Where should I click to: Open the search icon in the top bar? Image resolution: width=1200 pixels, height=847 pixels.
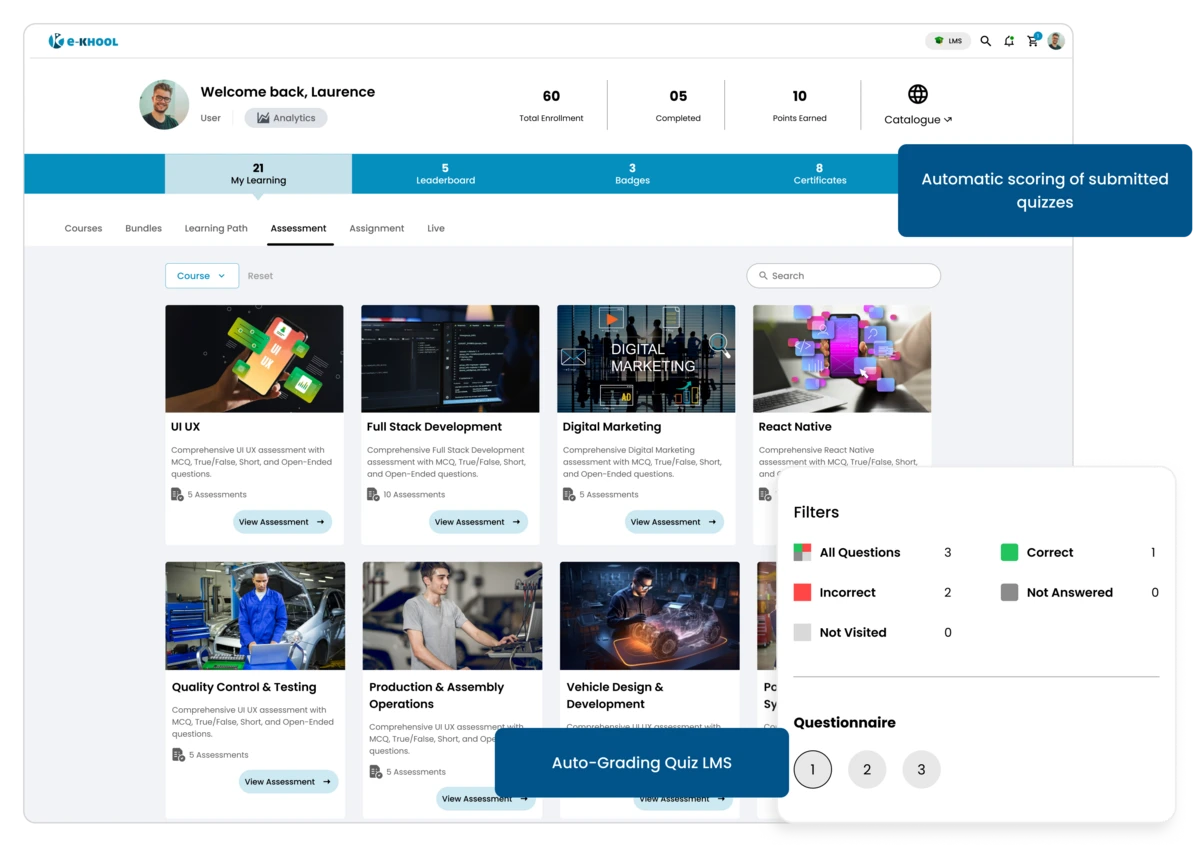pos(985,41)
